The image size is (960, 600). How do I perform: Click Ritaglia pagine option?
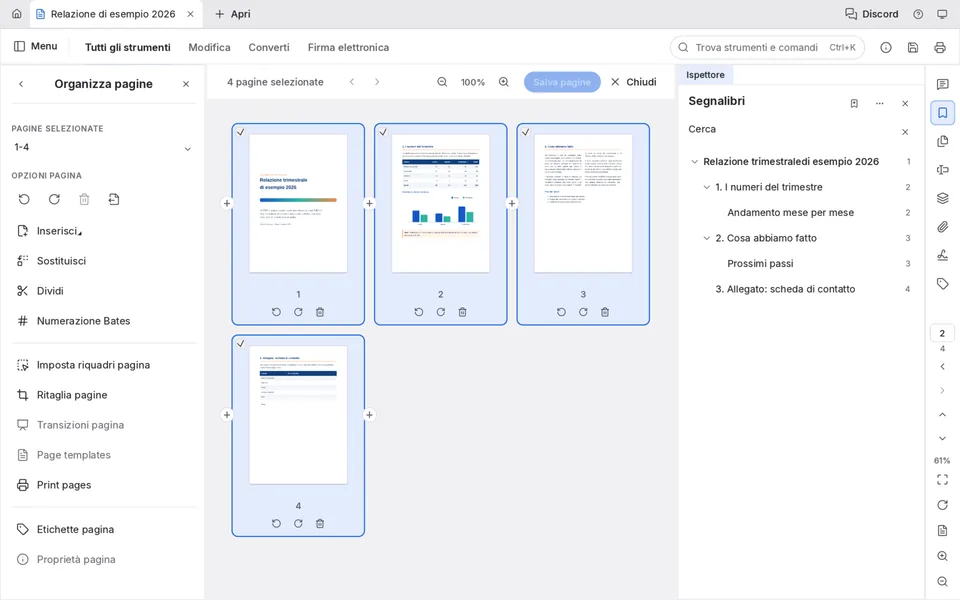click(x=72, y=395)
